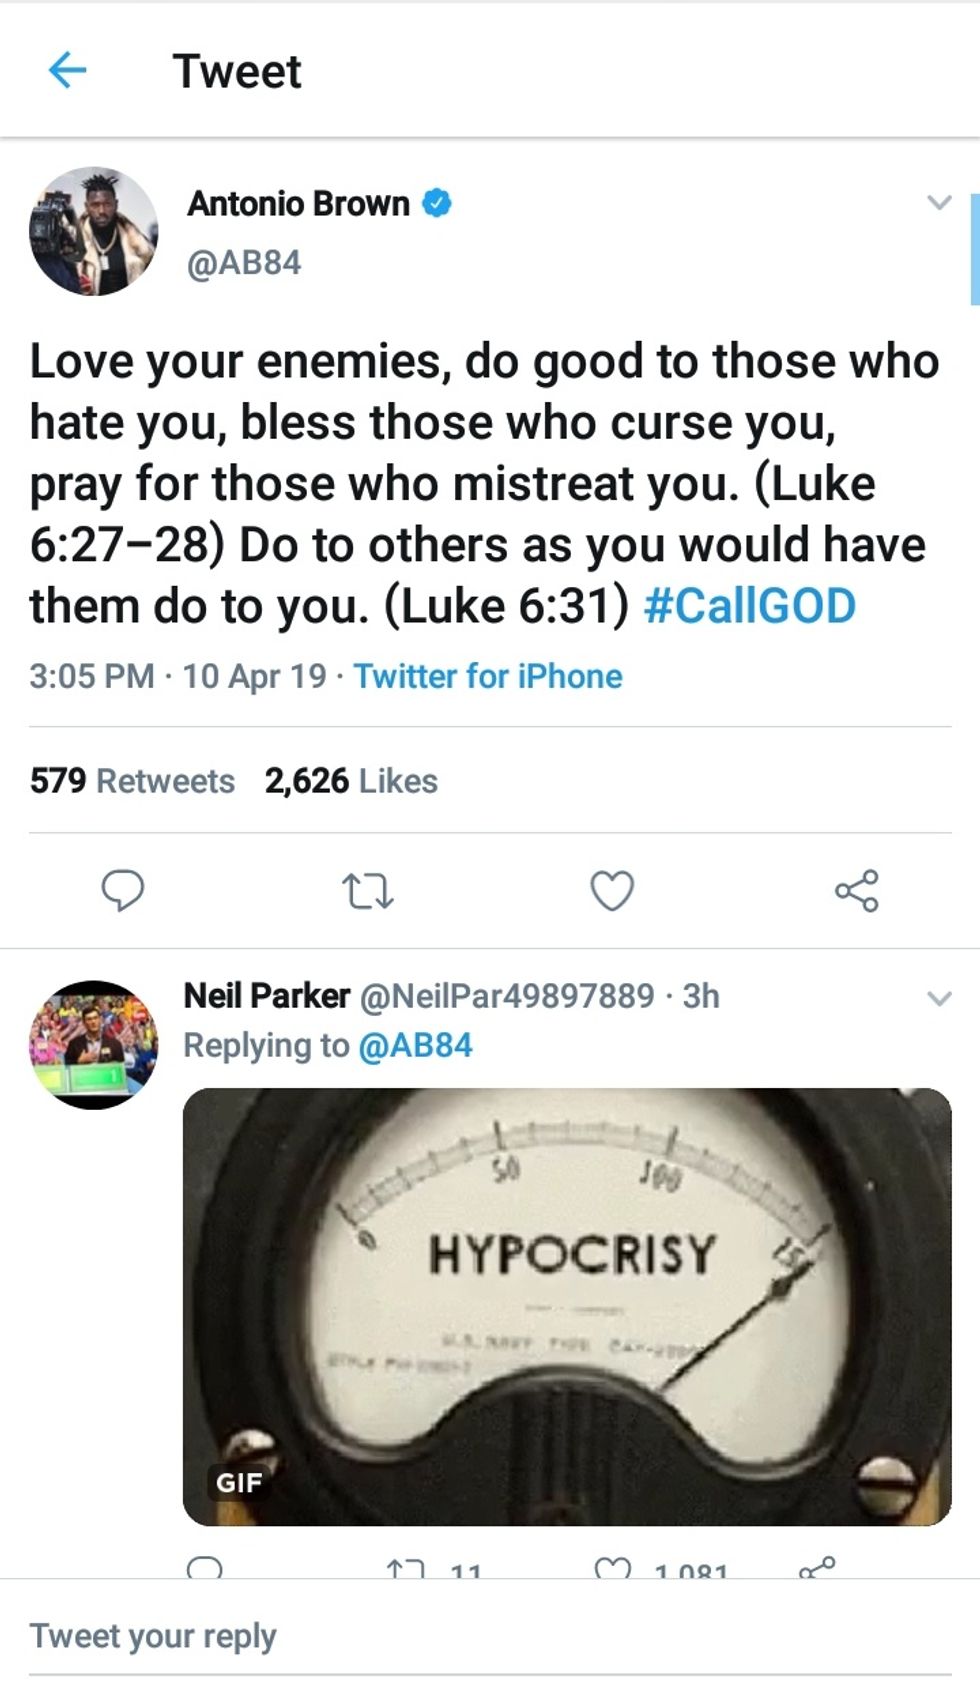Open @AB84 mention in reply
980x1688 pixels.
[x=415, y=1046]
